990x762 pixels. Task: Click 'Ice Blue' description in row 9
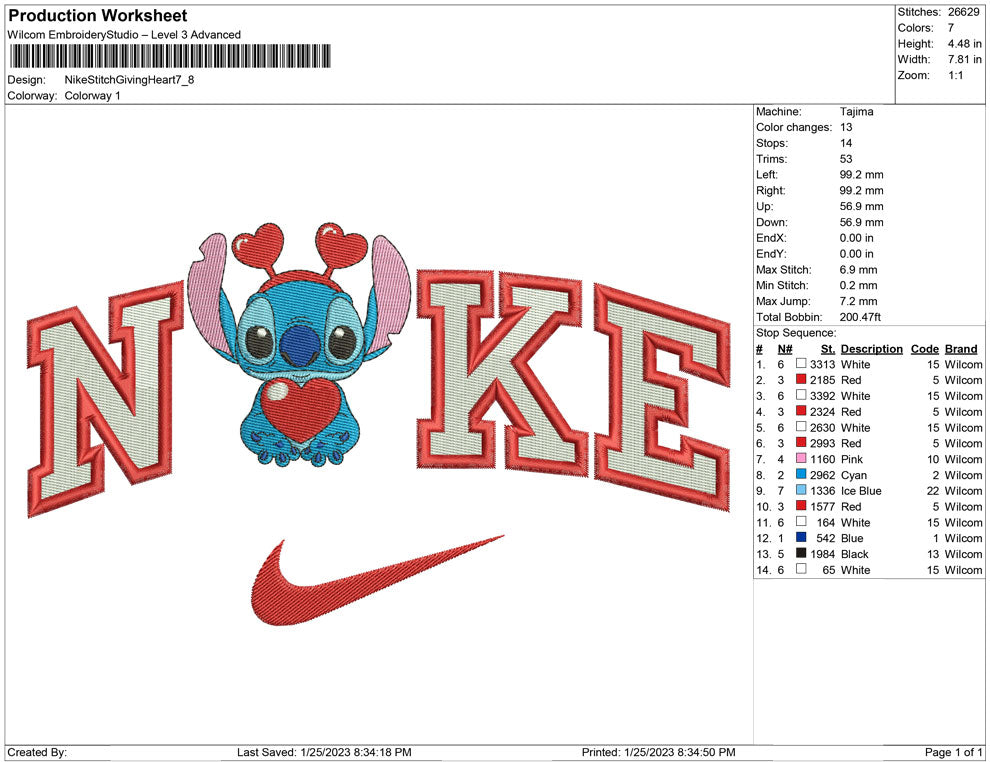[861, 491]
